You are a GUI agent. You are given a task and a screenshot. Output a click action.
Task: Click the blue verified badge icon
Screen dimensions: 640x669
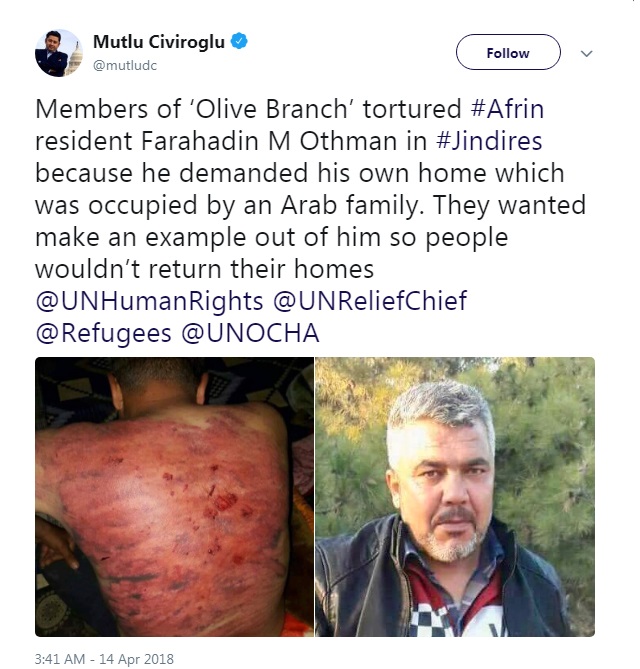[x=239, y=41]
